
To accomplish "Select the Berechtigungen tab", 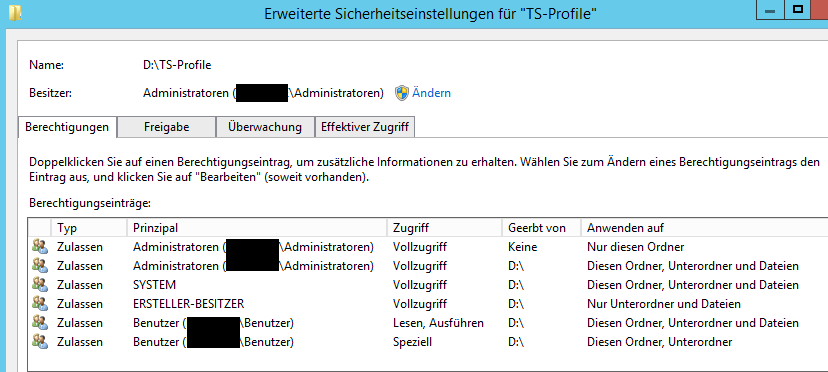I will click(67, 127).
